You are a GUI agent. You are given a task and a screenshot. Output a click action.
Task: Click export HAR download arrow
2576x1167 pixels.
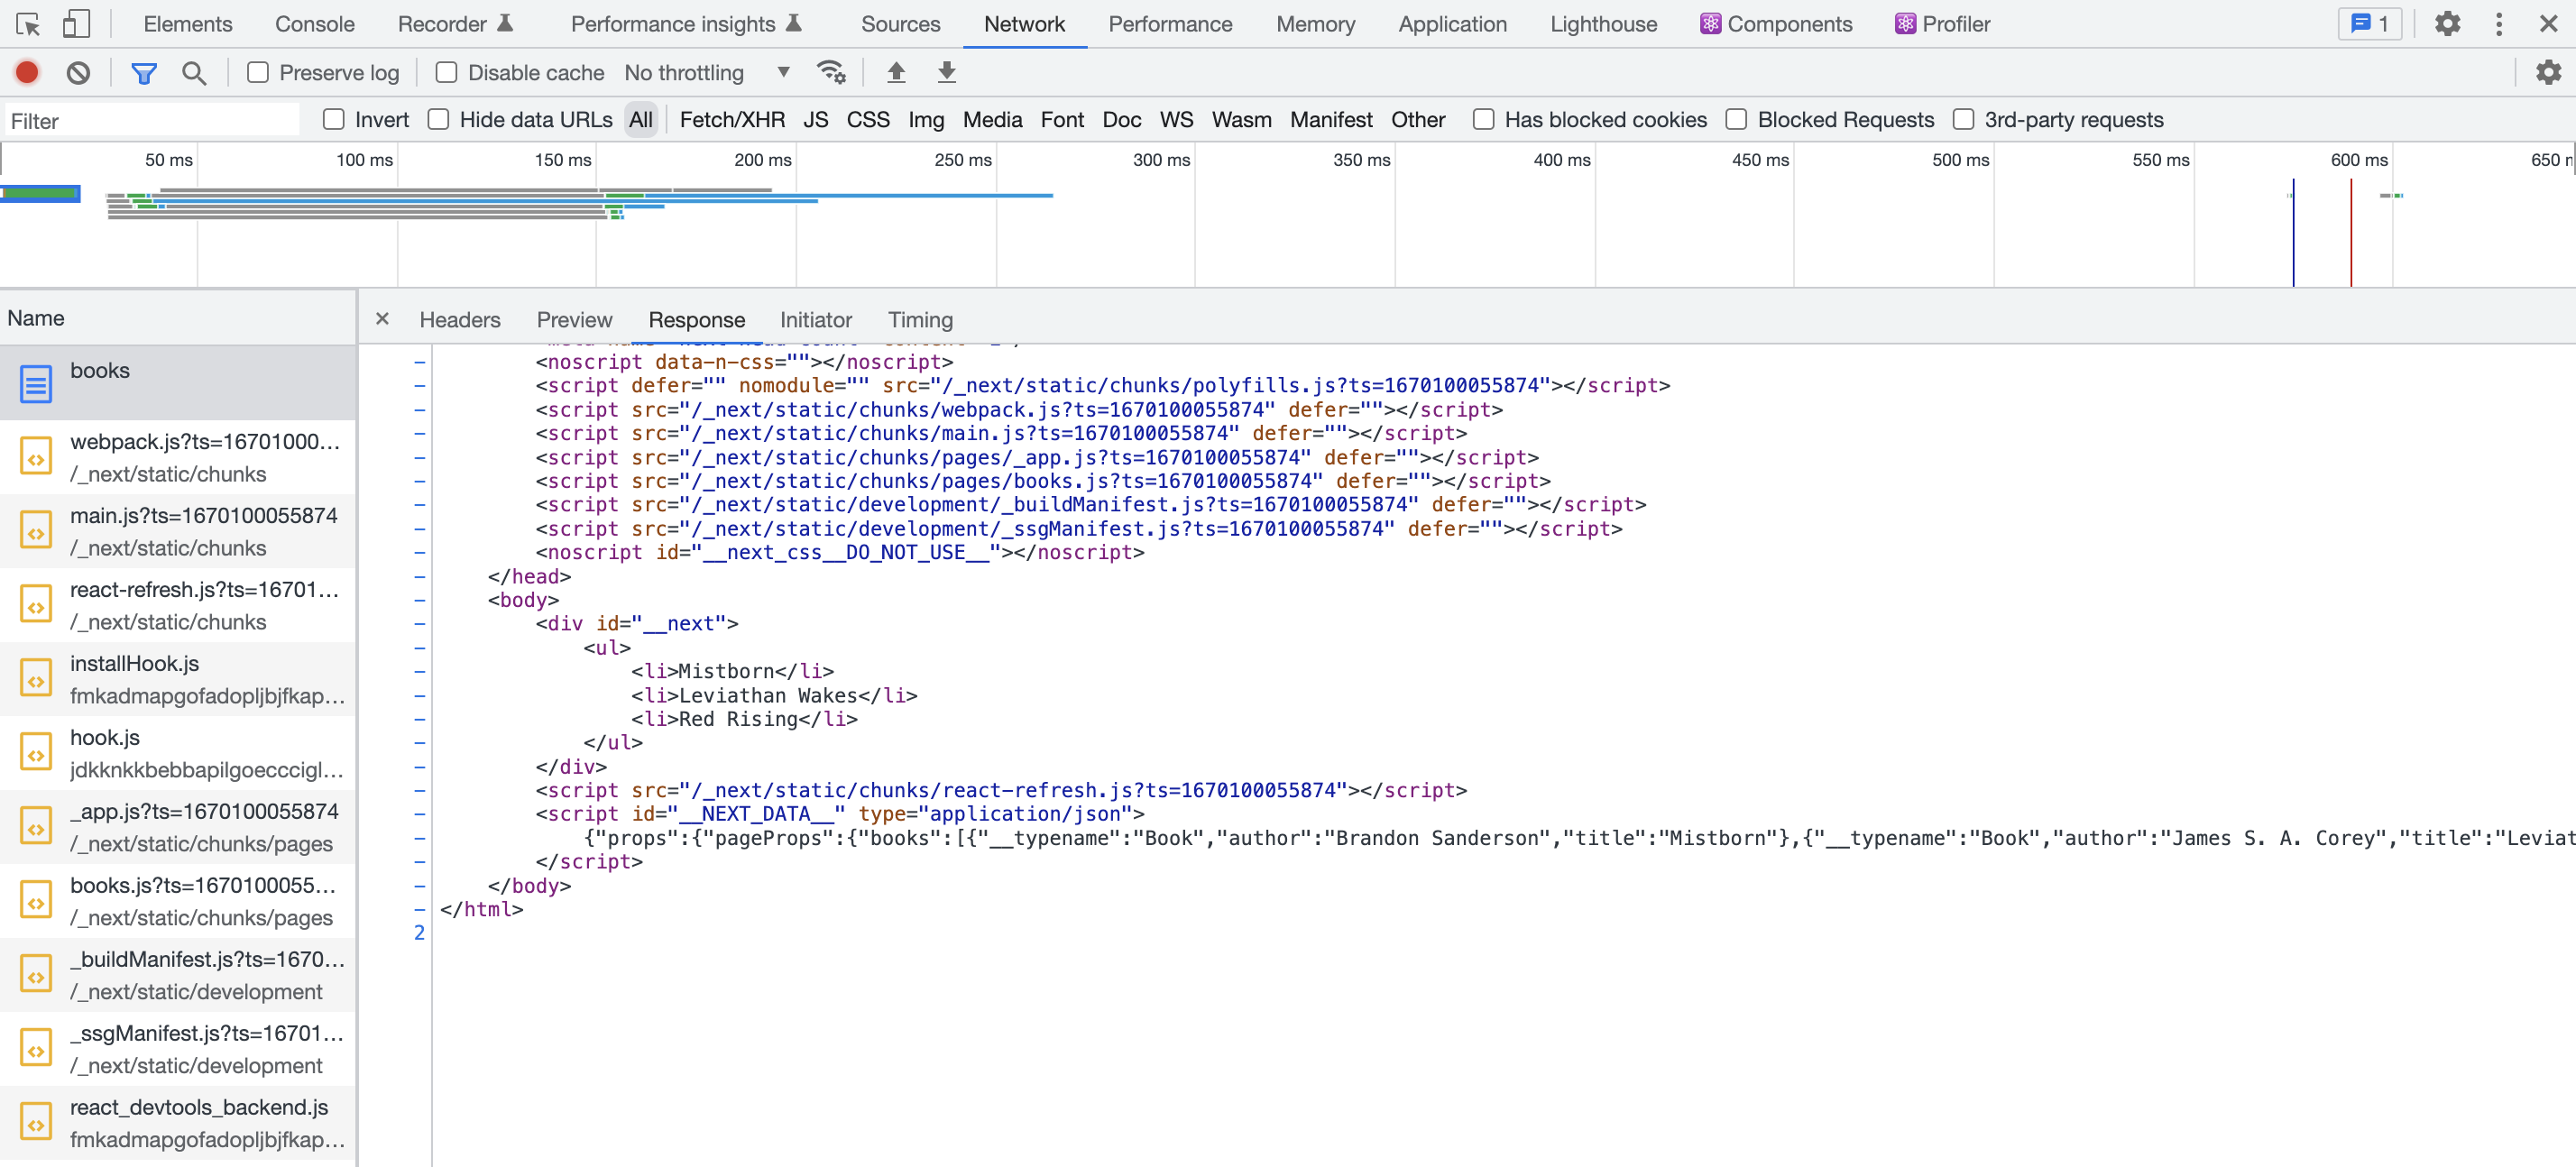(946, 72)
